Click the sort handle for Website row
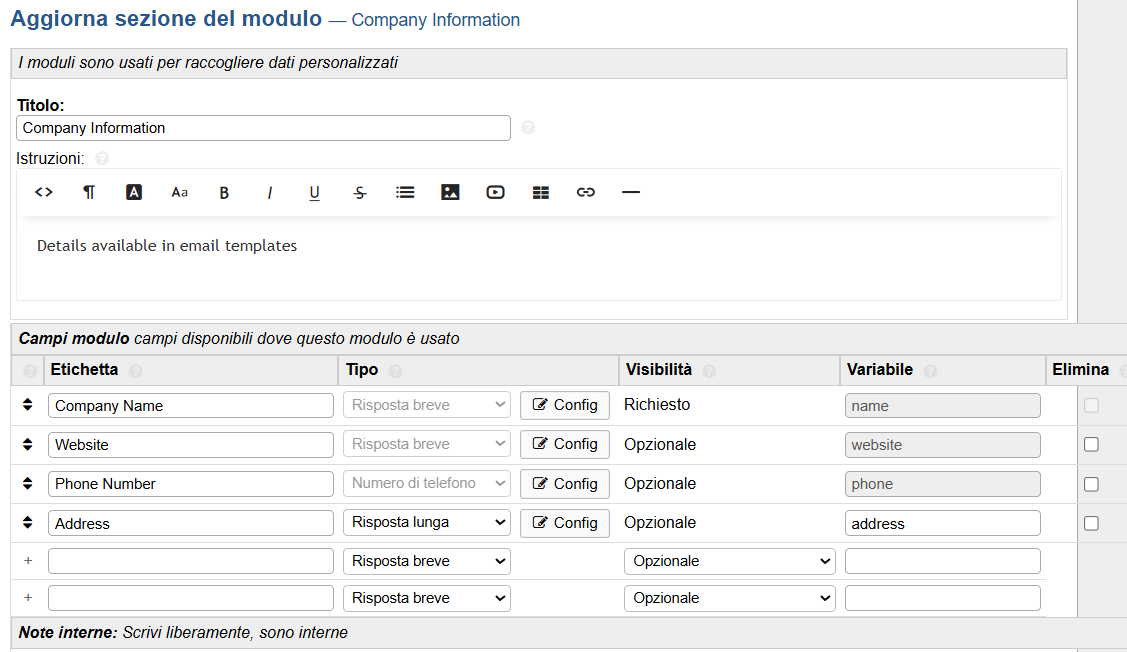Viewport: 1127px width, 652px height. (x=28, y=444)
